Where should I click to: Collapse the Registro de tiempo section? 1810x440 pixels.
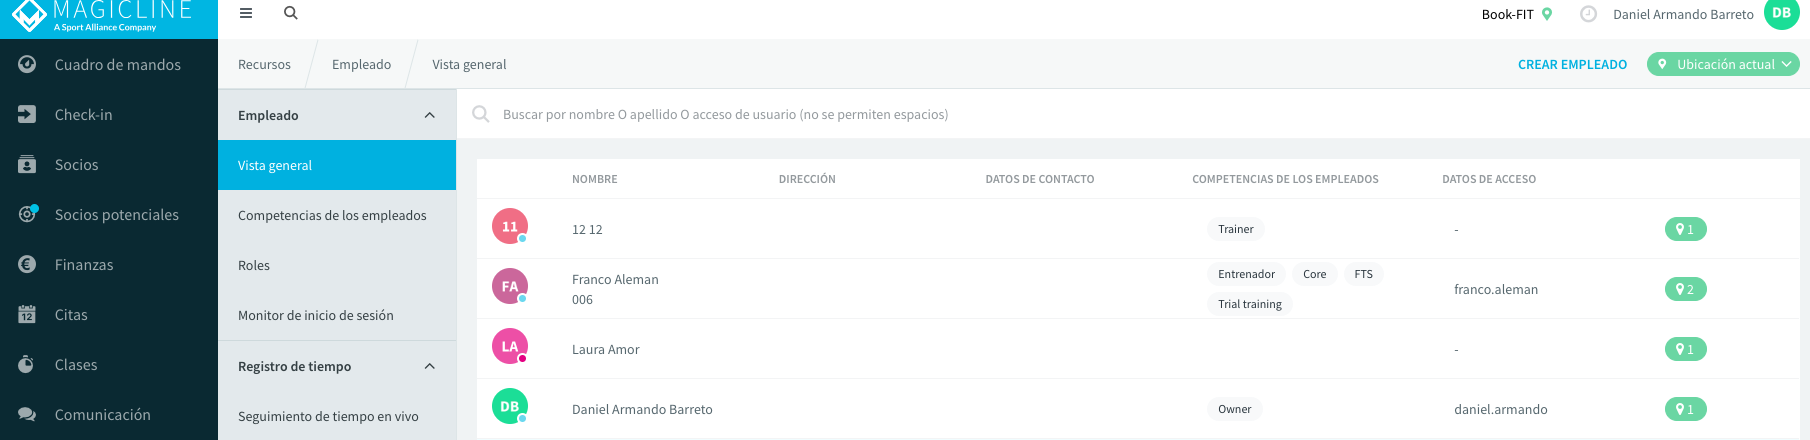click(430, 366)
